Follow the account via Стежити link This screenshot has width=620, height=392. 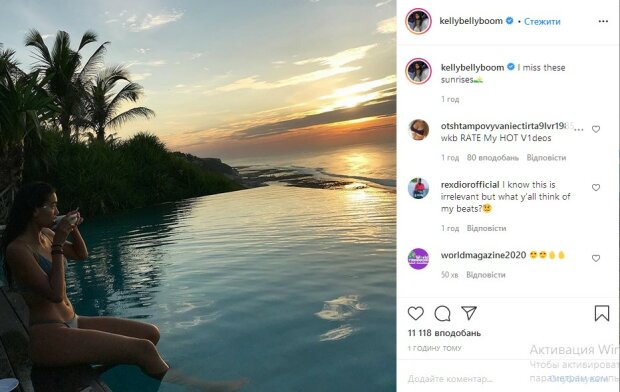point(542,21)
